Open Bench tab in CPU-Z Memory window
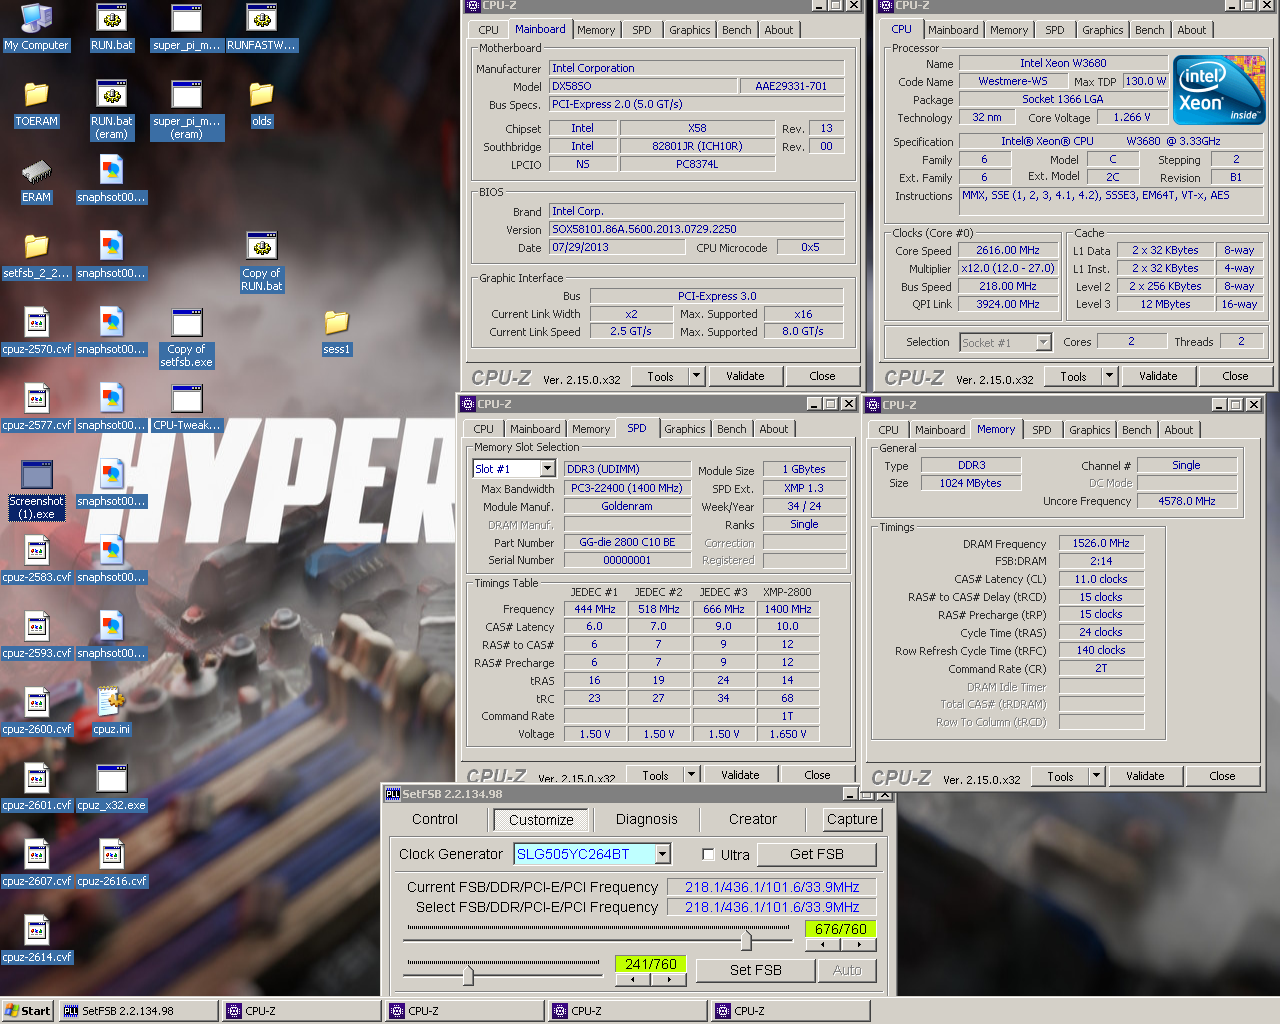This screenshot has height=1024, width=1280. tap(1137, 430)
